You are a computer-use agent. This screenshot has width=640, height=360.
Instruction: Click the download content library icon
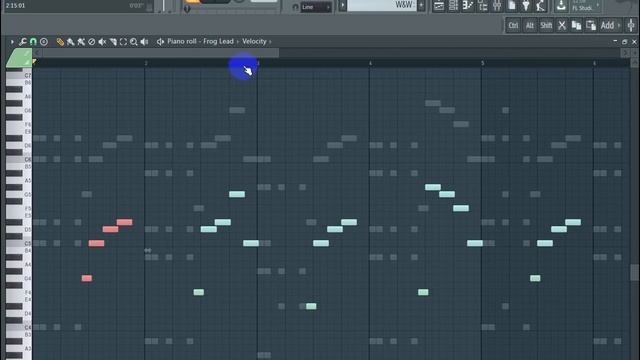(561, 6)
